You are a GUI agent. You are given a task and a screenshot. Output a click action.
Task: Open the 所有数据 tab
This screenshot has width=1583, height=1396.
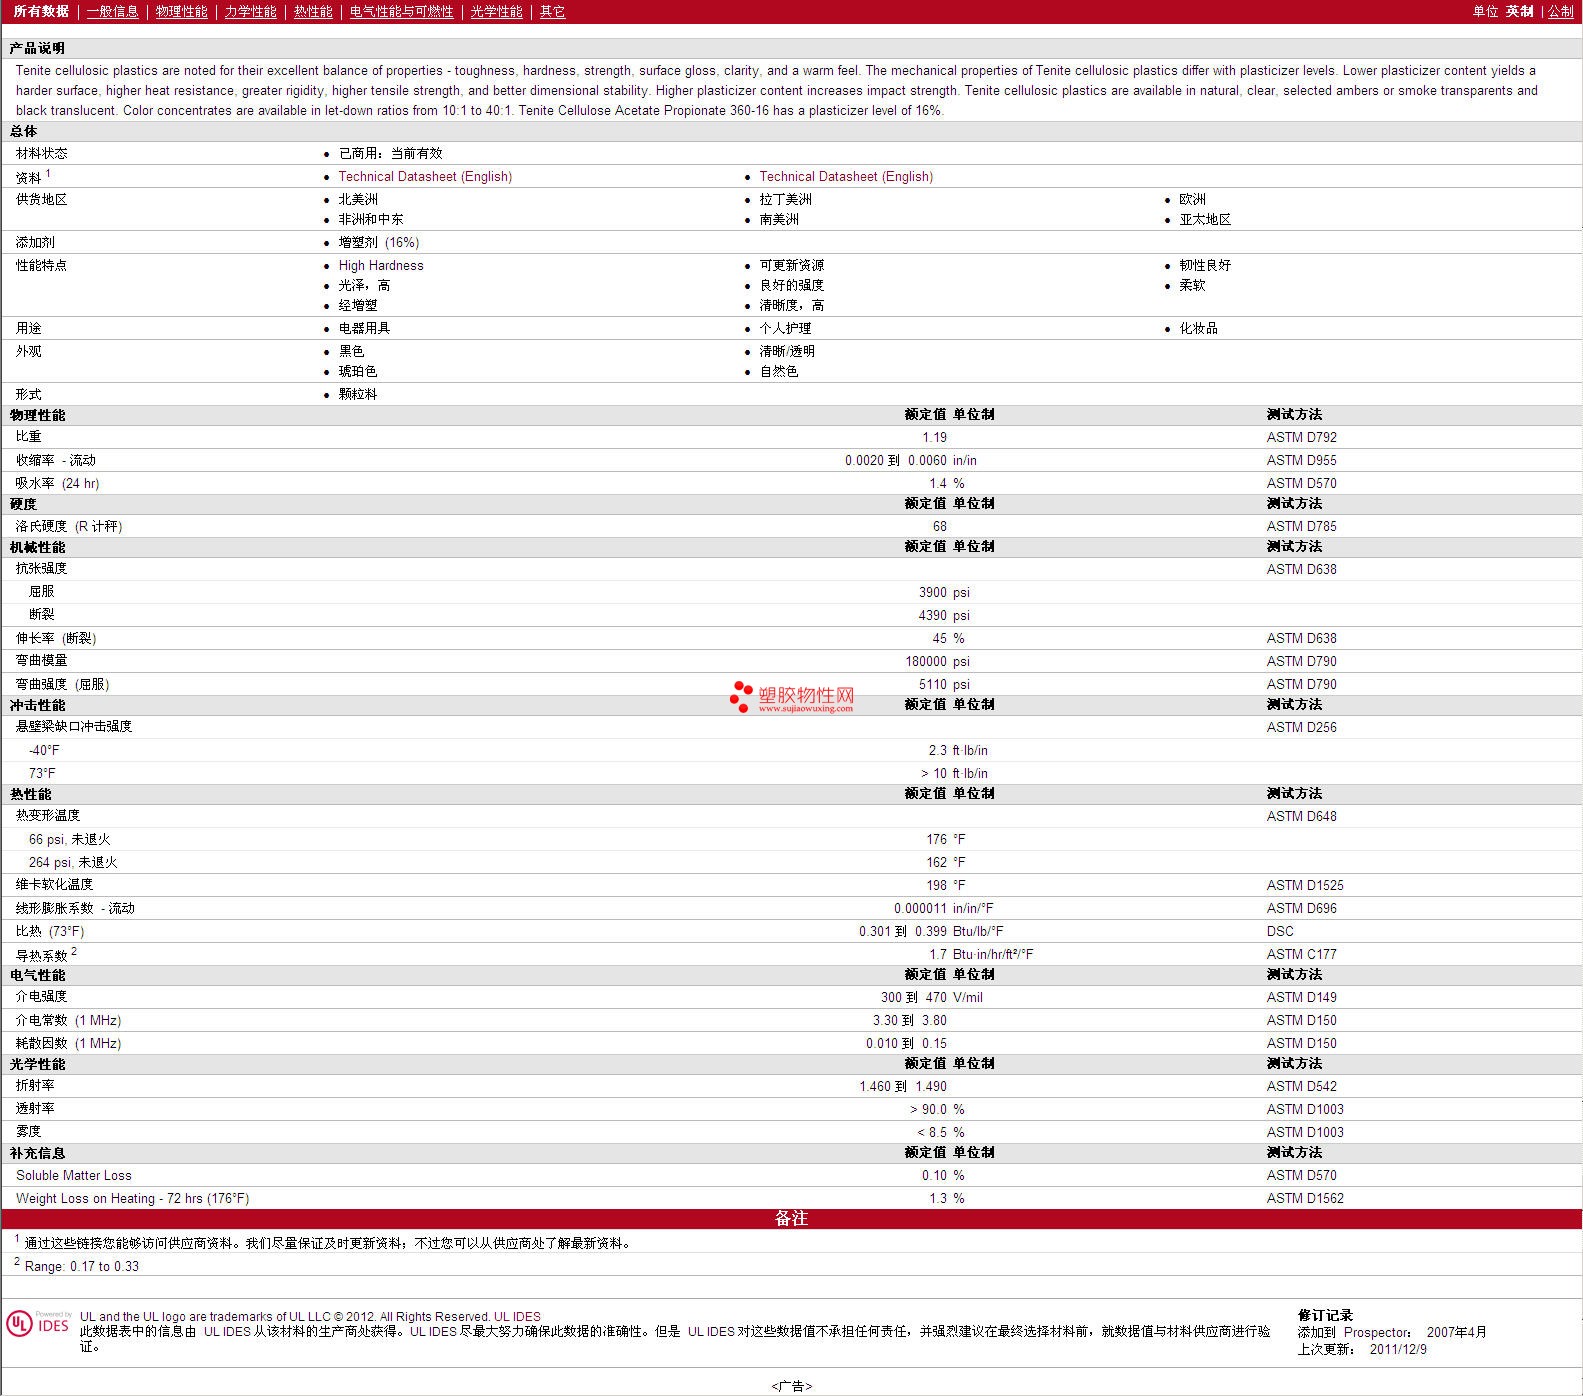point(41,11)
